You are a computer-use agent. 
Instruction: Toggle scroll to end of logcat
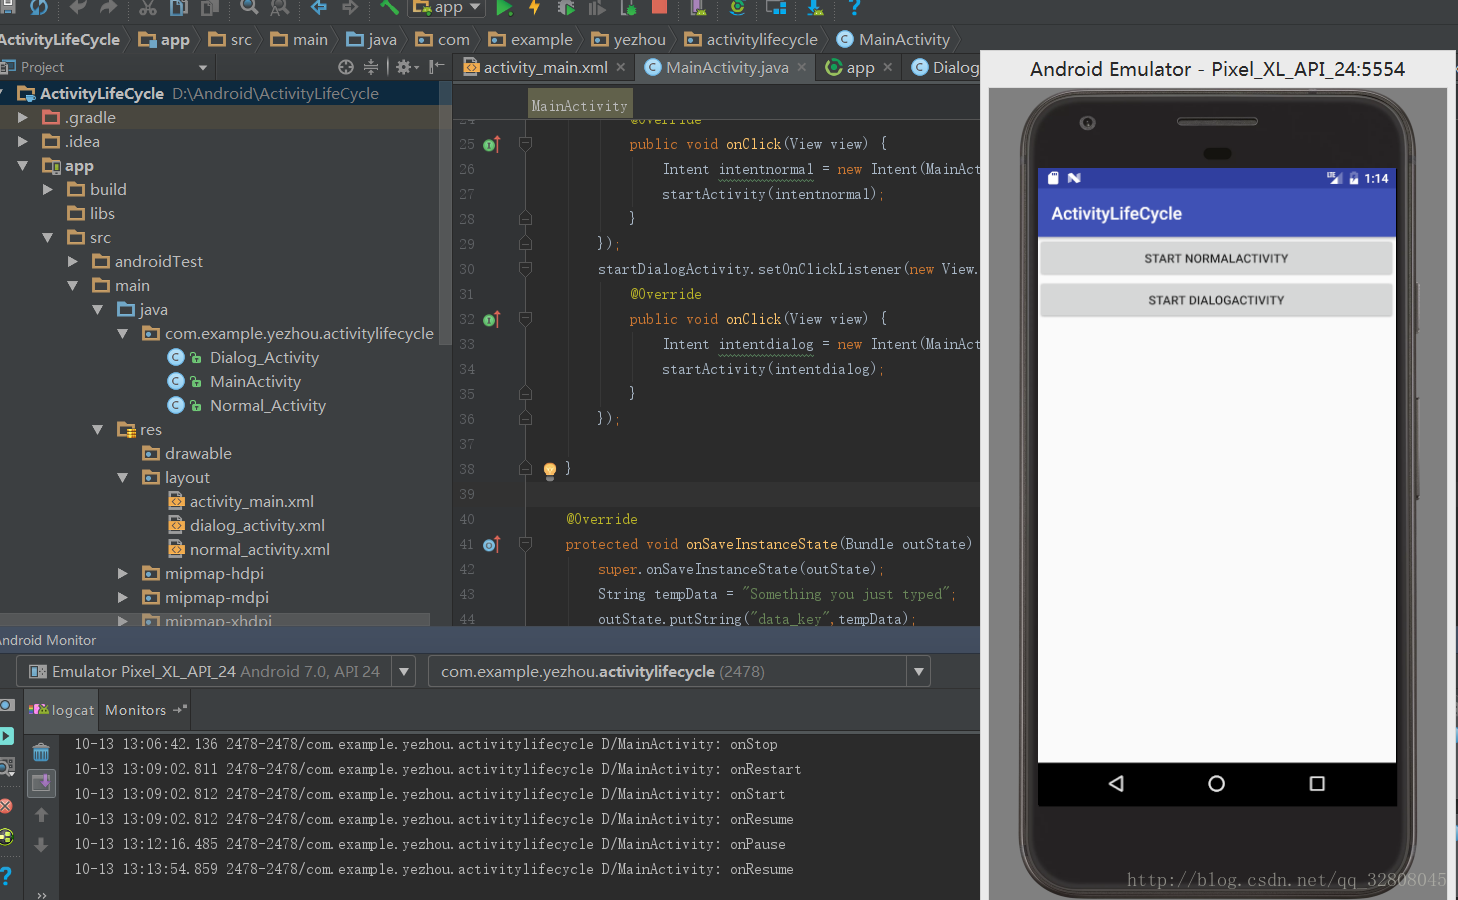(41, 783)
